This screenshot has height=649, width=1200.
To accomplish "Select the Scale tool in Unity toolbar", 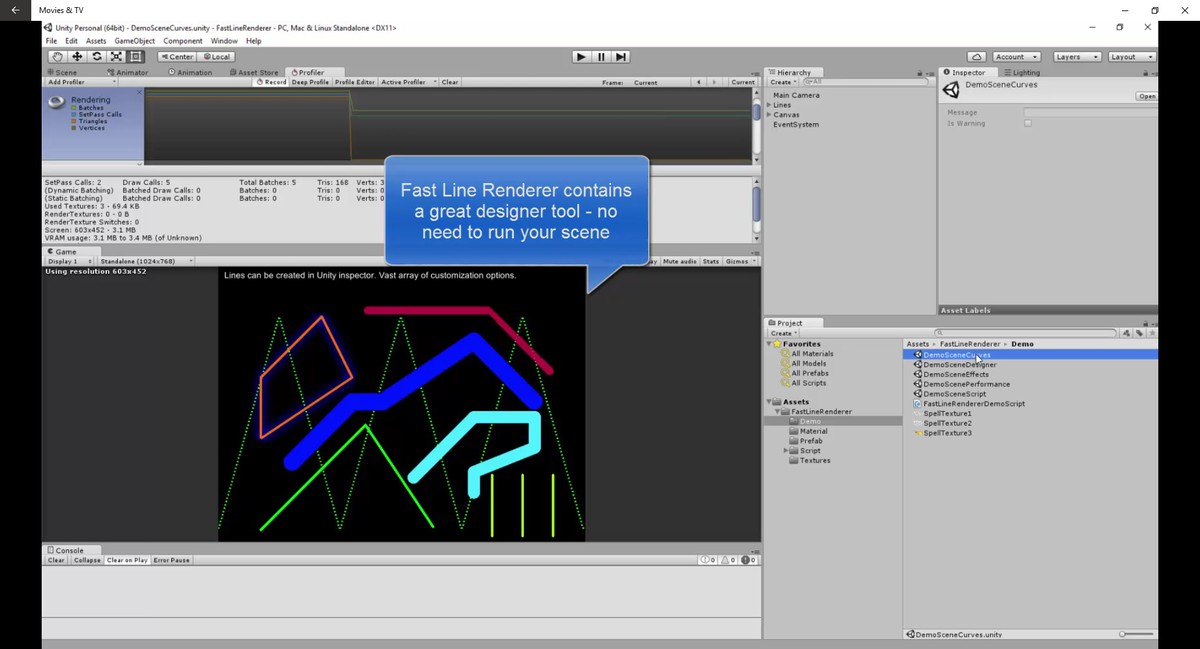I will tap(117, 57).
